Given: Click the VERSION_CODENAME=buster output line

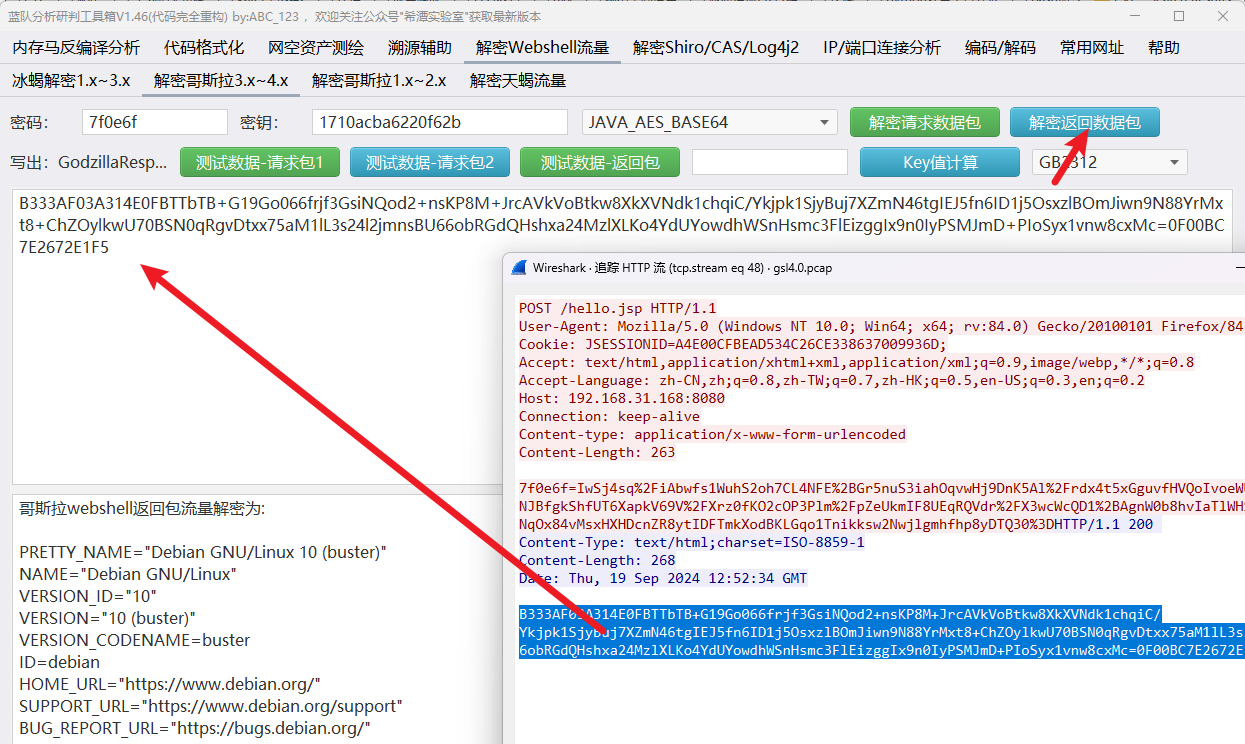Looking at the screenshot, I should 135,640.
